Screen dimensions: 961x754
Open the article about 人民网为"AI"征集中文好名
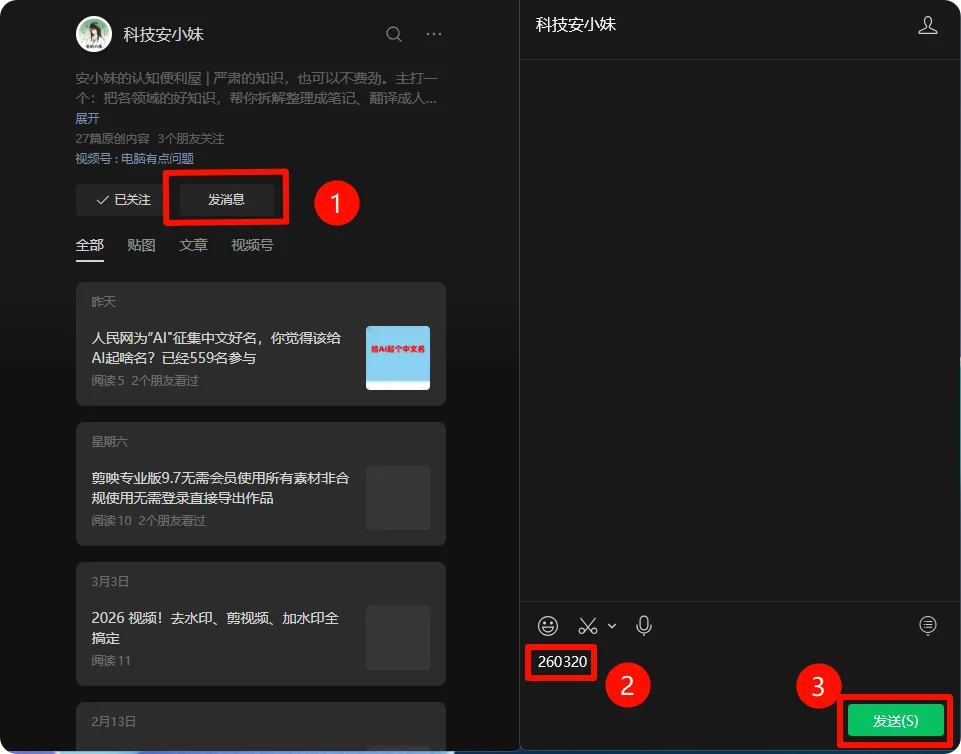click(x=260, y=344)
